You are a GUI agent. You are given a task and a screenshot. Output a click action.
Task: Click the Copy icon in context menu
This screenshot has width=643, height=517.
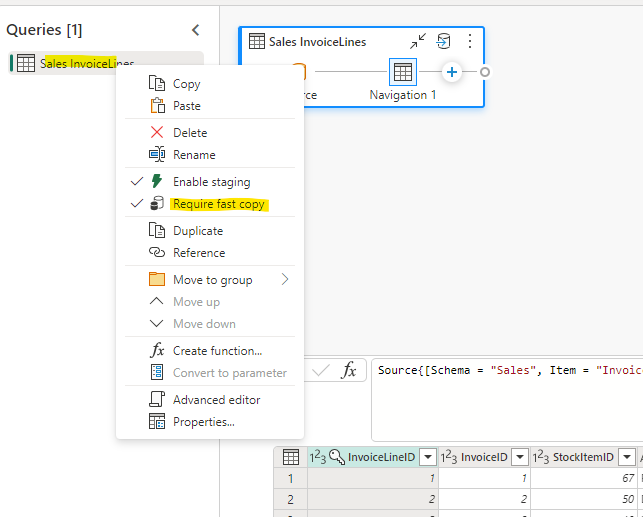(x=157, y=83)
